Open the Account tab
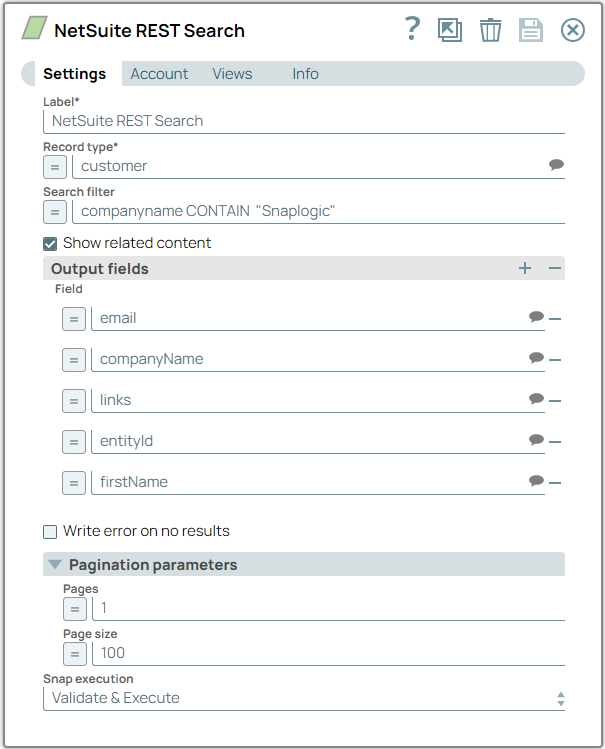 [159, 74]
